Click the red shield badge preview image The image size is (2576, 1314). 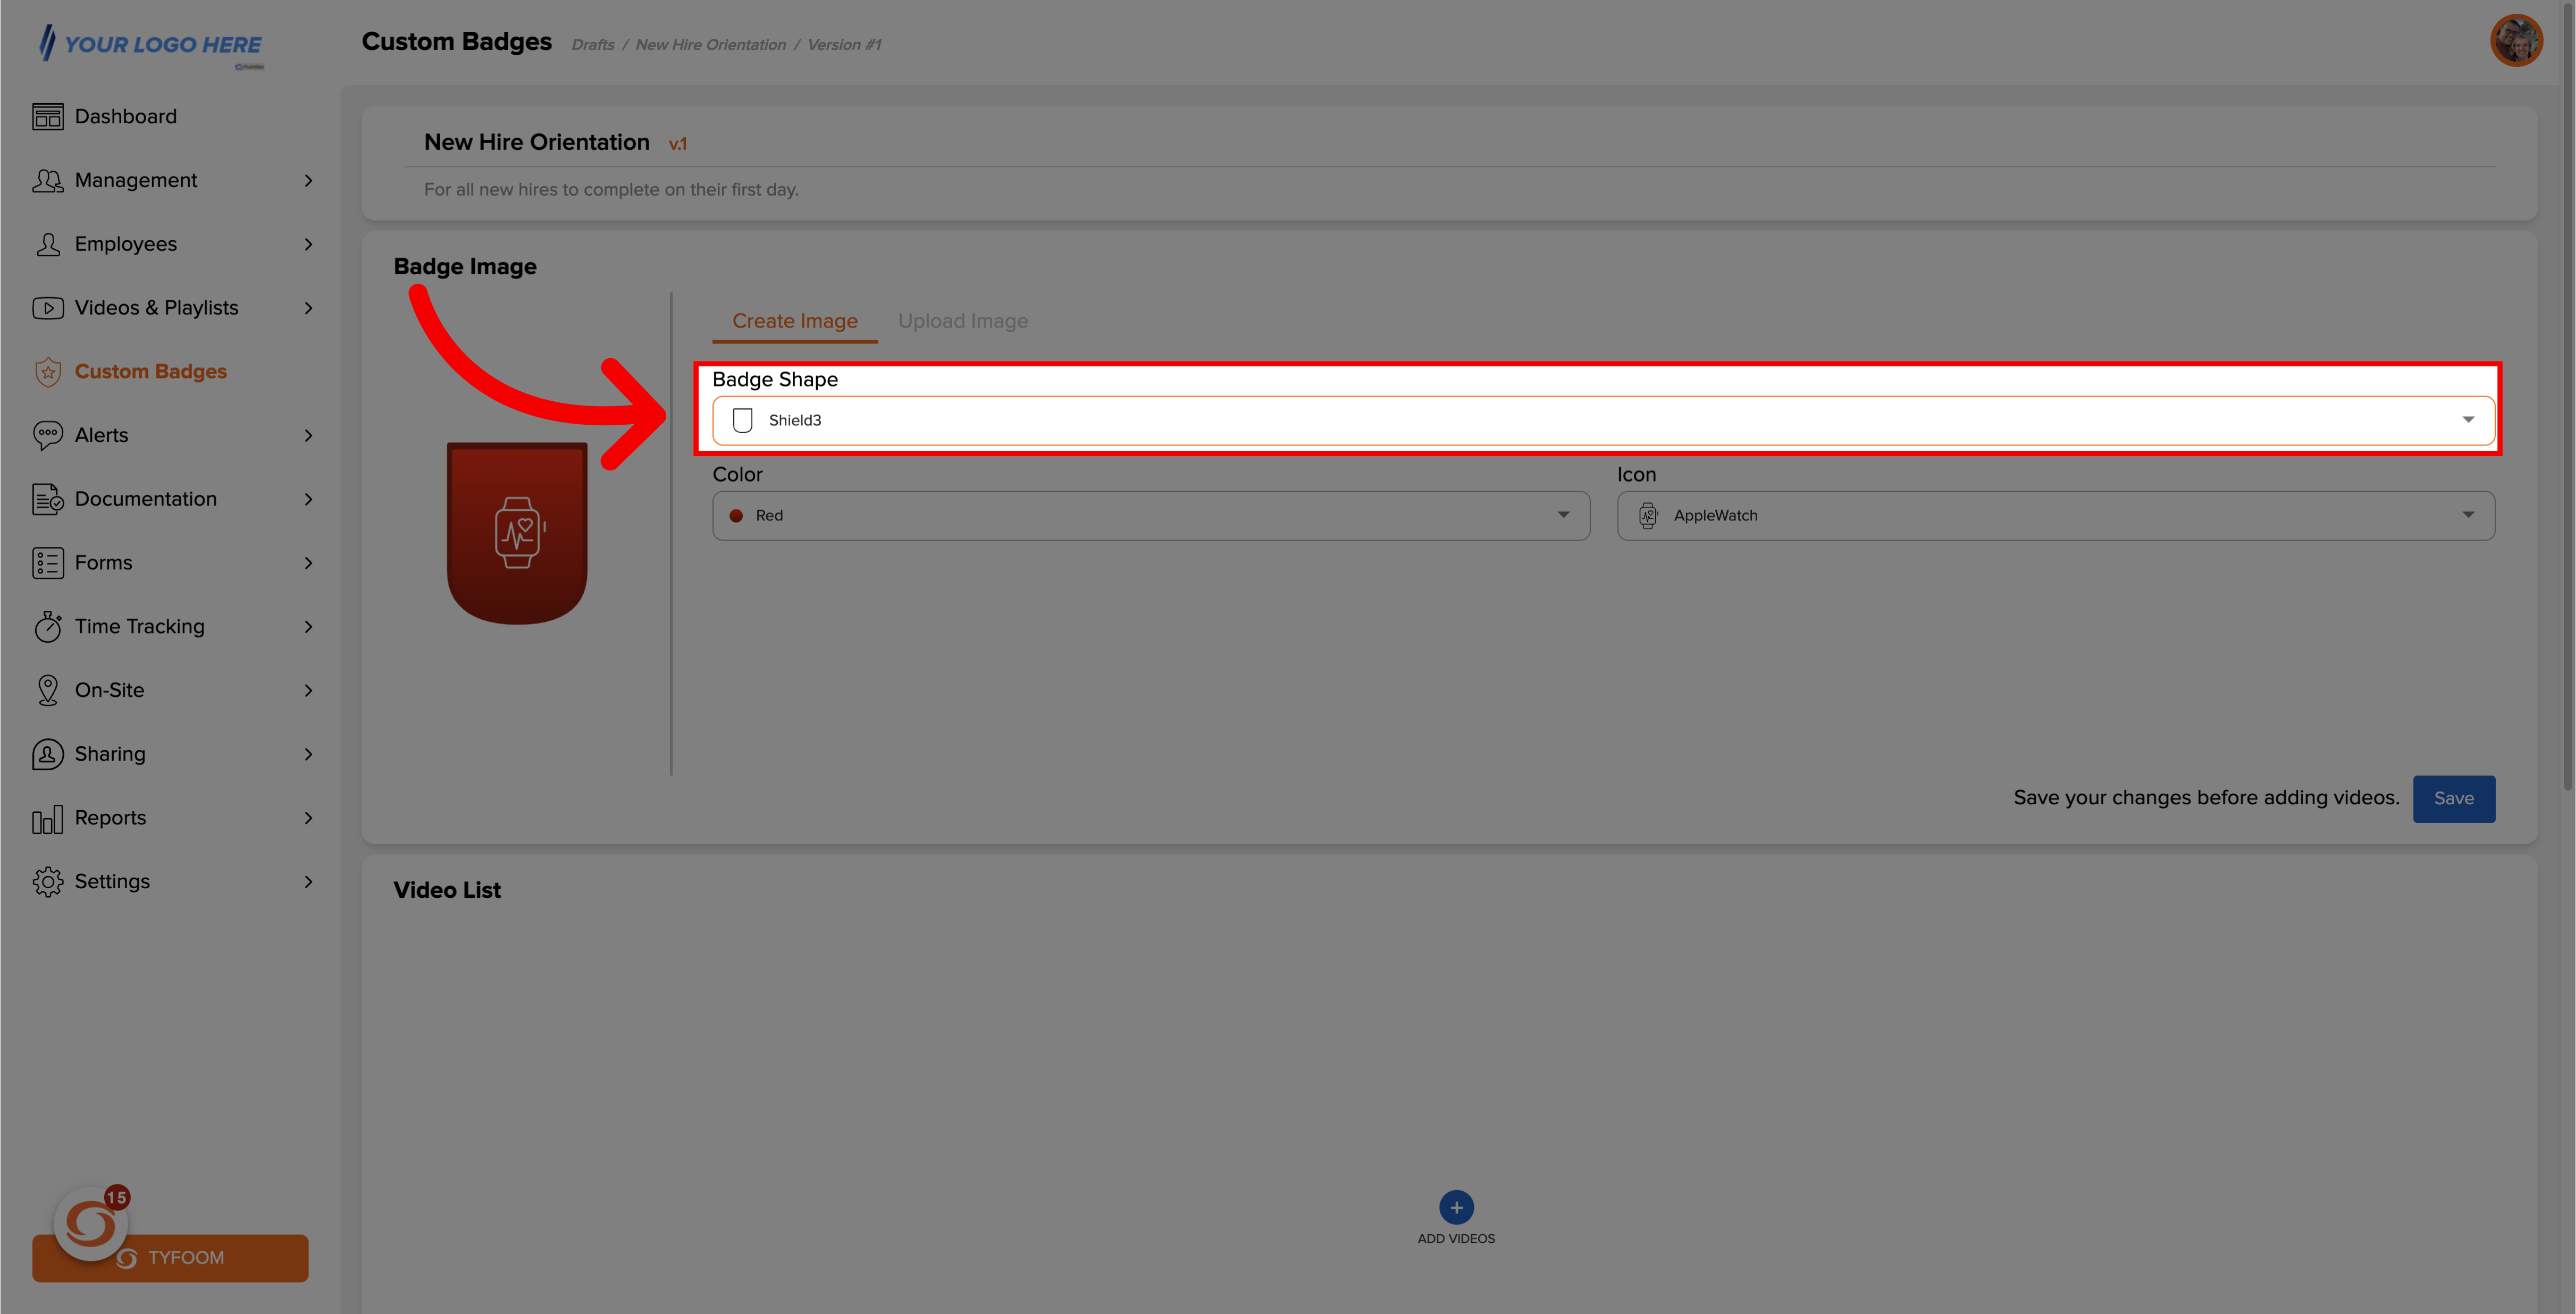[x=516, y=533]
